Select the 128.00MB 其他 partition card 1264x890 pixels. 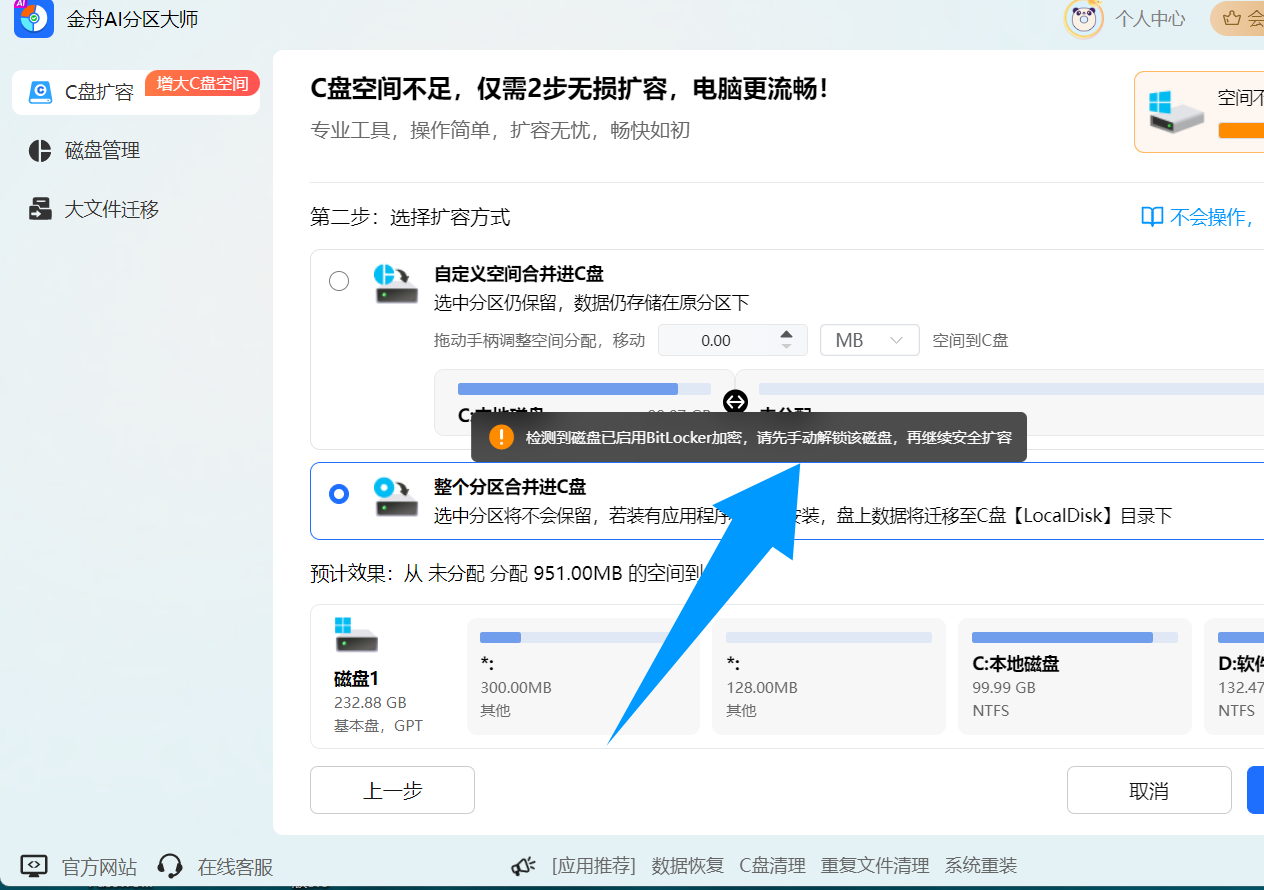829,676
